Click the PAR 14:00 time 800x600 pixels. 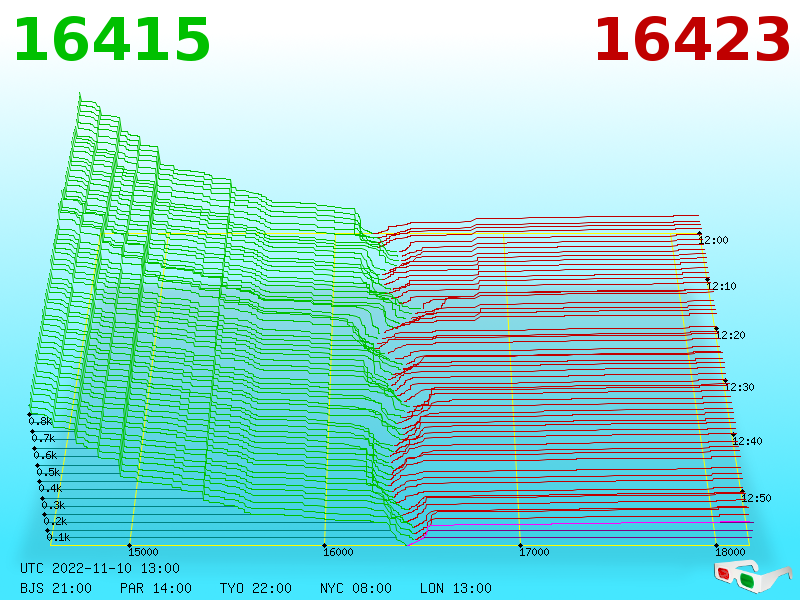tap(156, 588)
